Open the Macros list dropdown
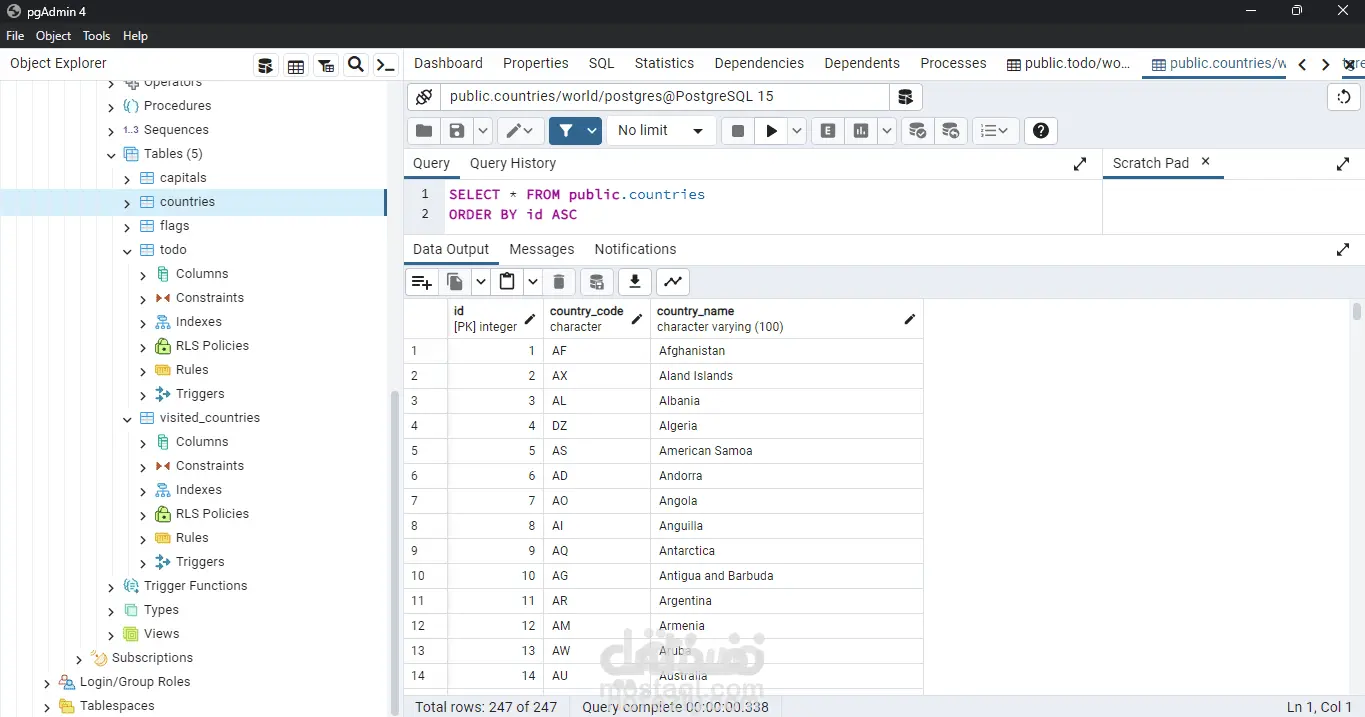 click(x=994, y=131)
